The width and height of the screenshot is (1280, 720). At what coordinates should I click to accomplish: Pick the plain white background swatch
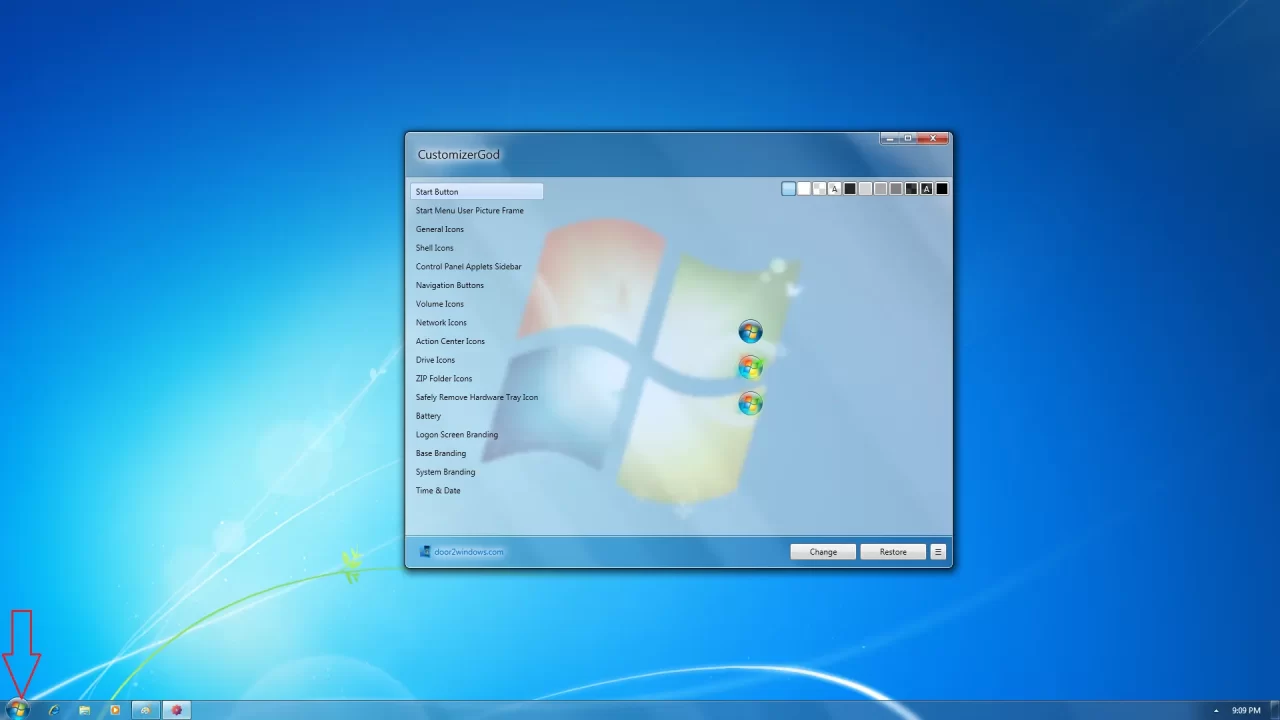pyautogui.click(x=804, y=188)
